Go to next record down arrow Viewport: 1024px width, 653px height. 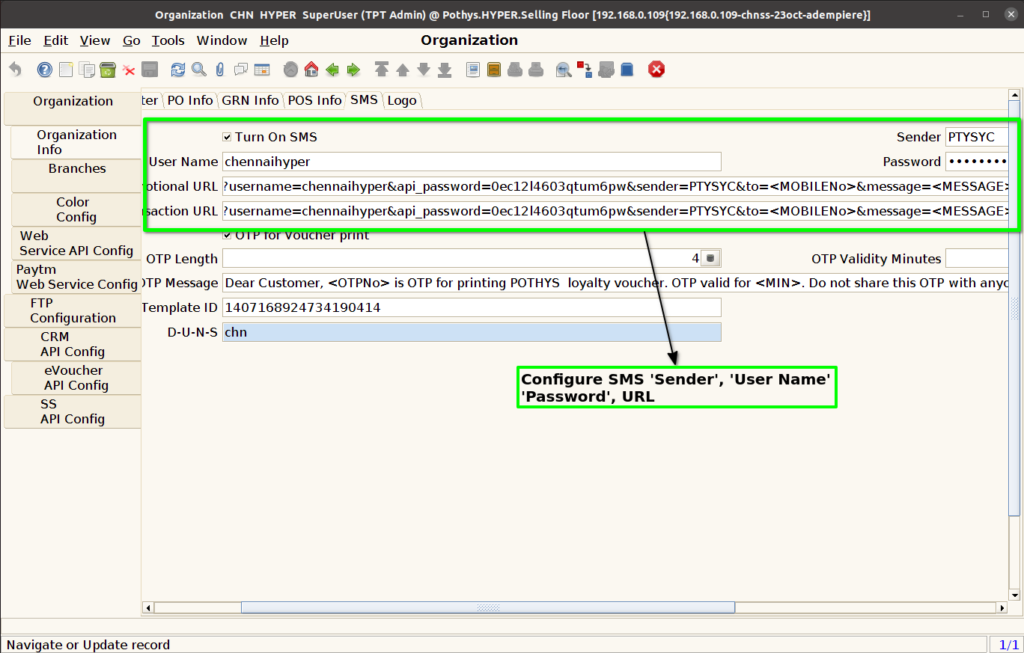point(423,69)
